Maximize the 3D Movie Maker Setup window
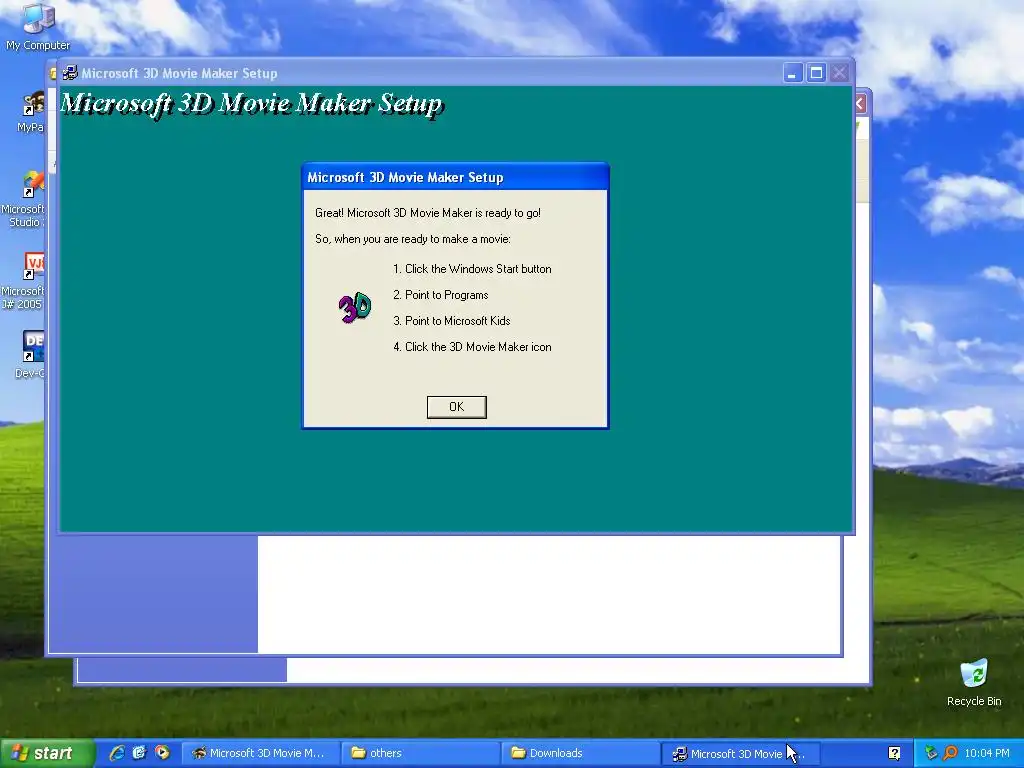The height and width of the screenshot is (768, 1024). (816, 73)
